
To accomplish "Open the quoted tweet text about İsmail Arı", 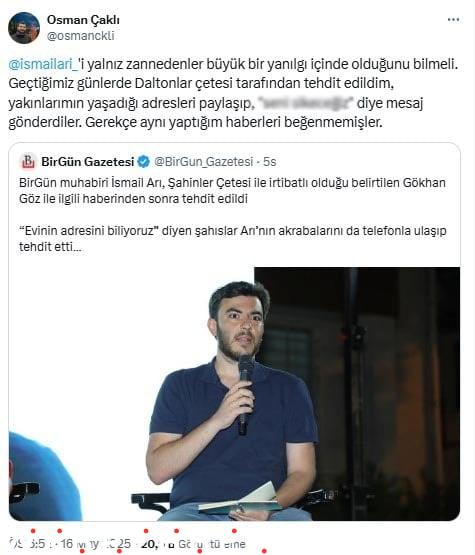I will tap(232, 191).
